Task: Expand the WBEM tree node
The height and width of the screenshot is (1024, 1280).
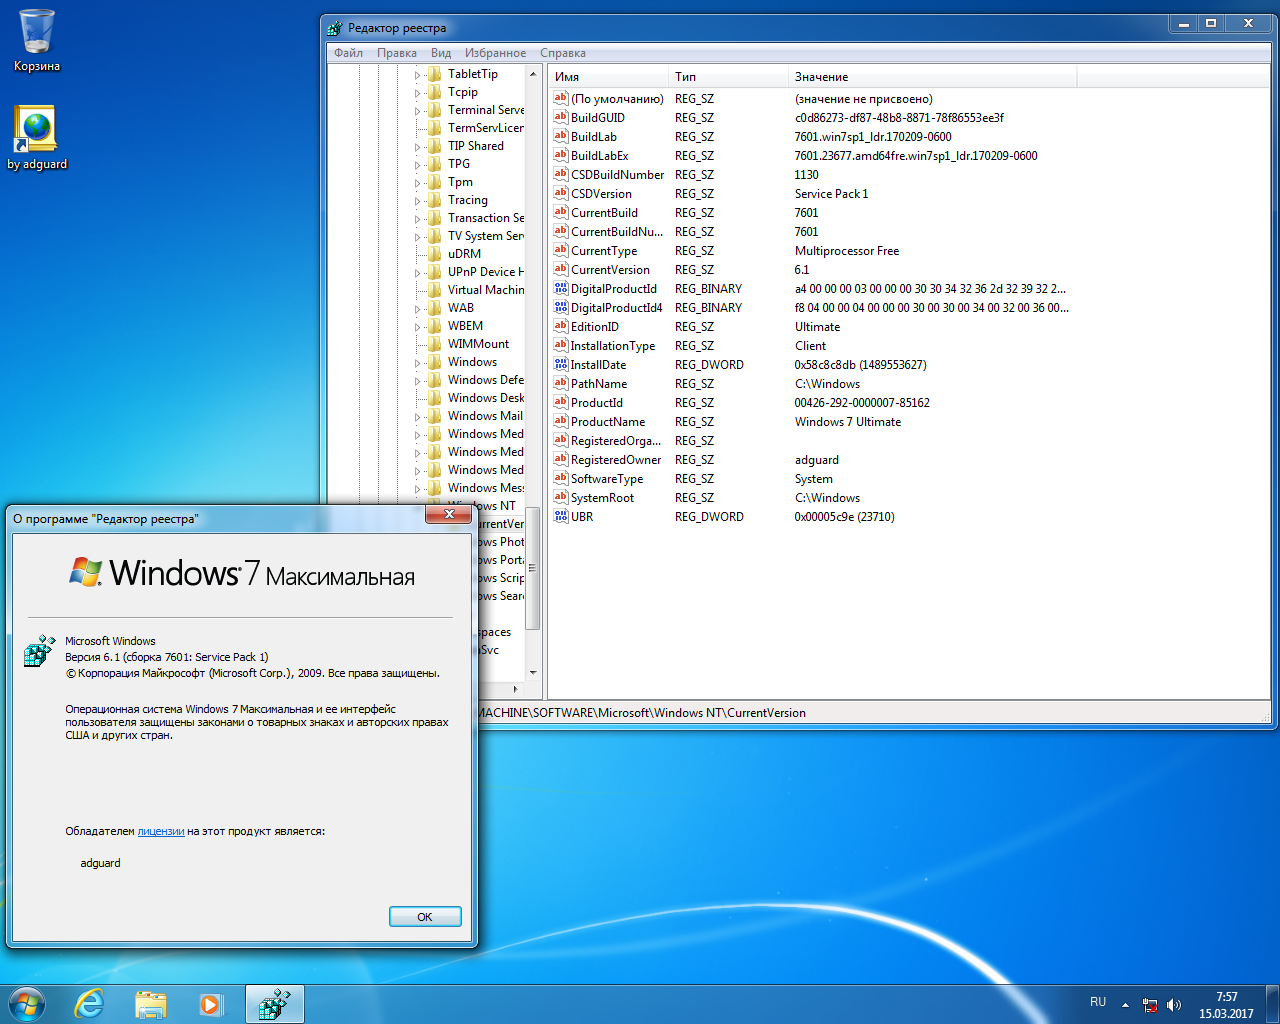Action: (418, 327)
